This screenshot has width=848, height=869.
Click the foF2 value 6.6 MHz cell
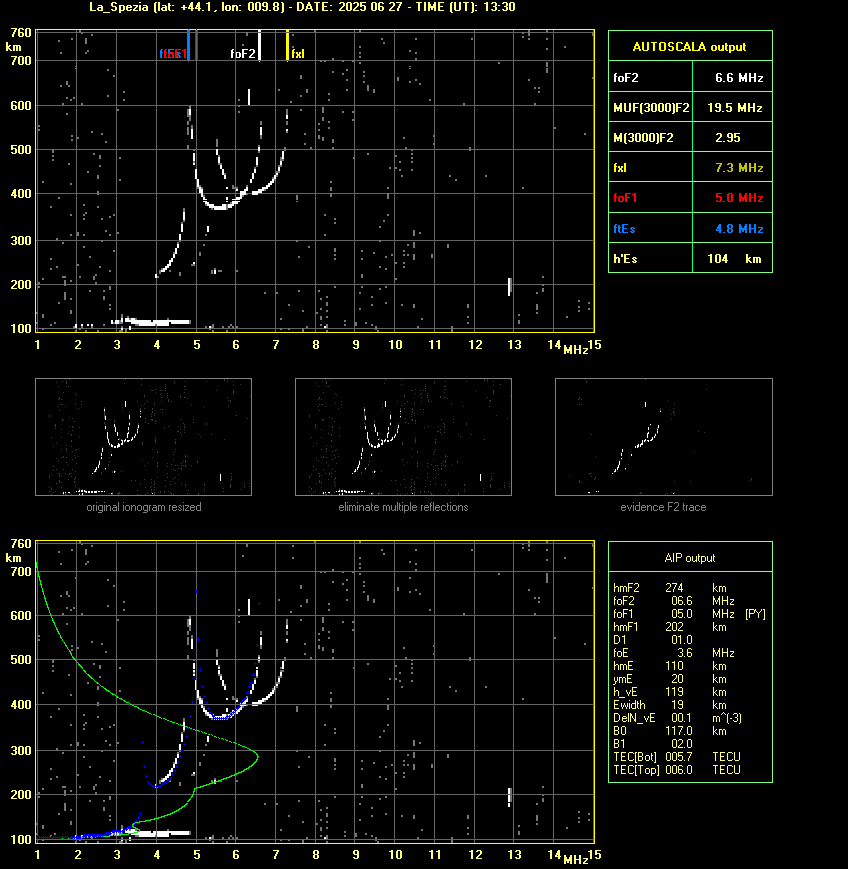pos(732,78)
